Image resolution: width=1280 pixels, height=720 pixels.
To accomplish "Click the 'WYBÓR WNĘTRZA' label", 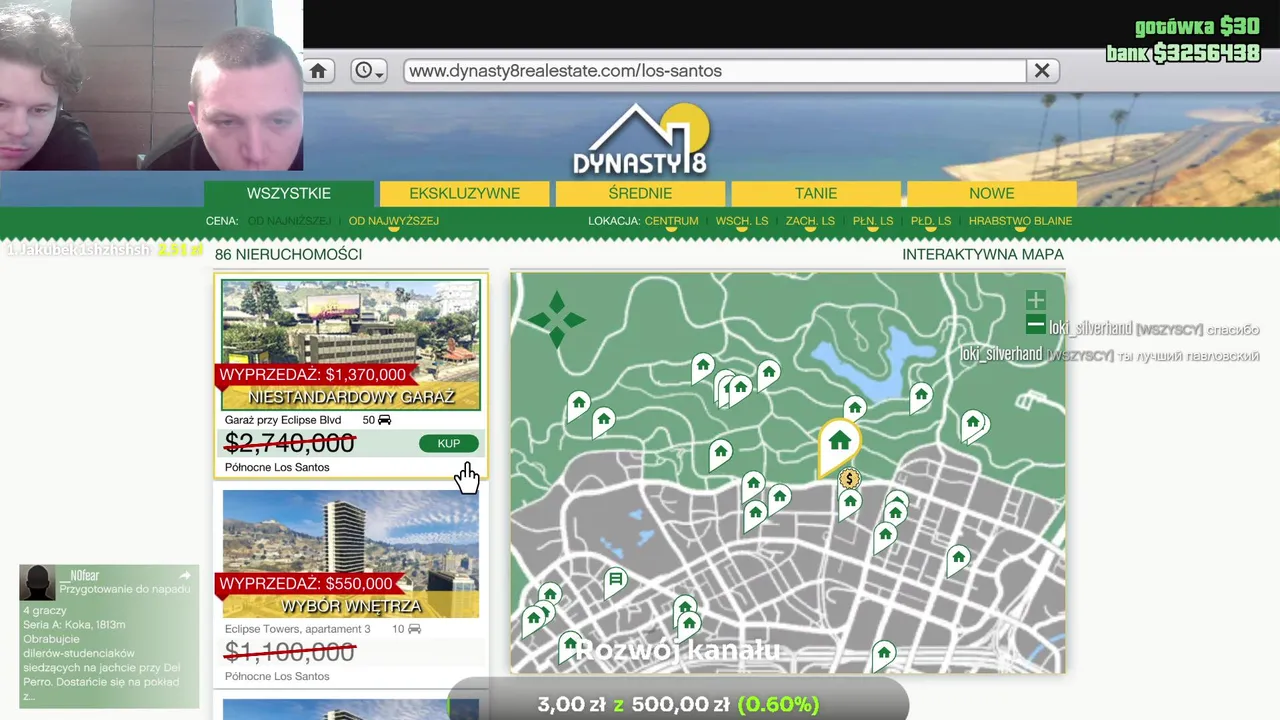I will (x=351, y=606).
